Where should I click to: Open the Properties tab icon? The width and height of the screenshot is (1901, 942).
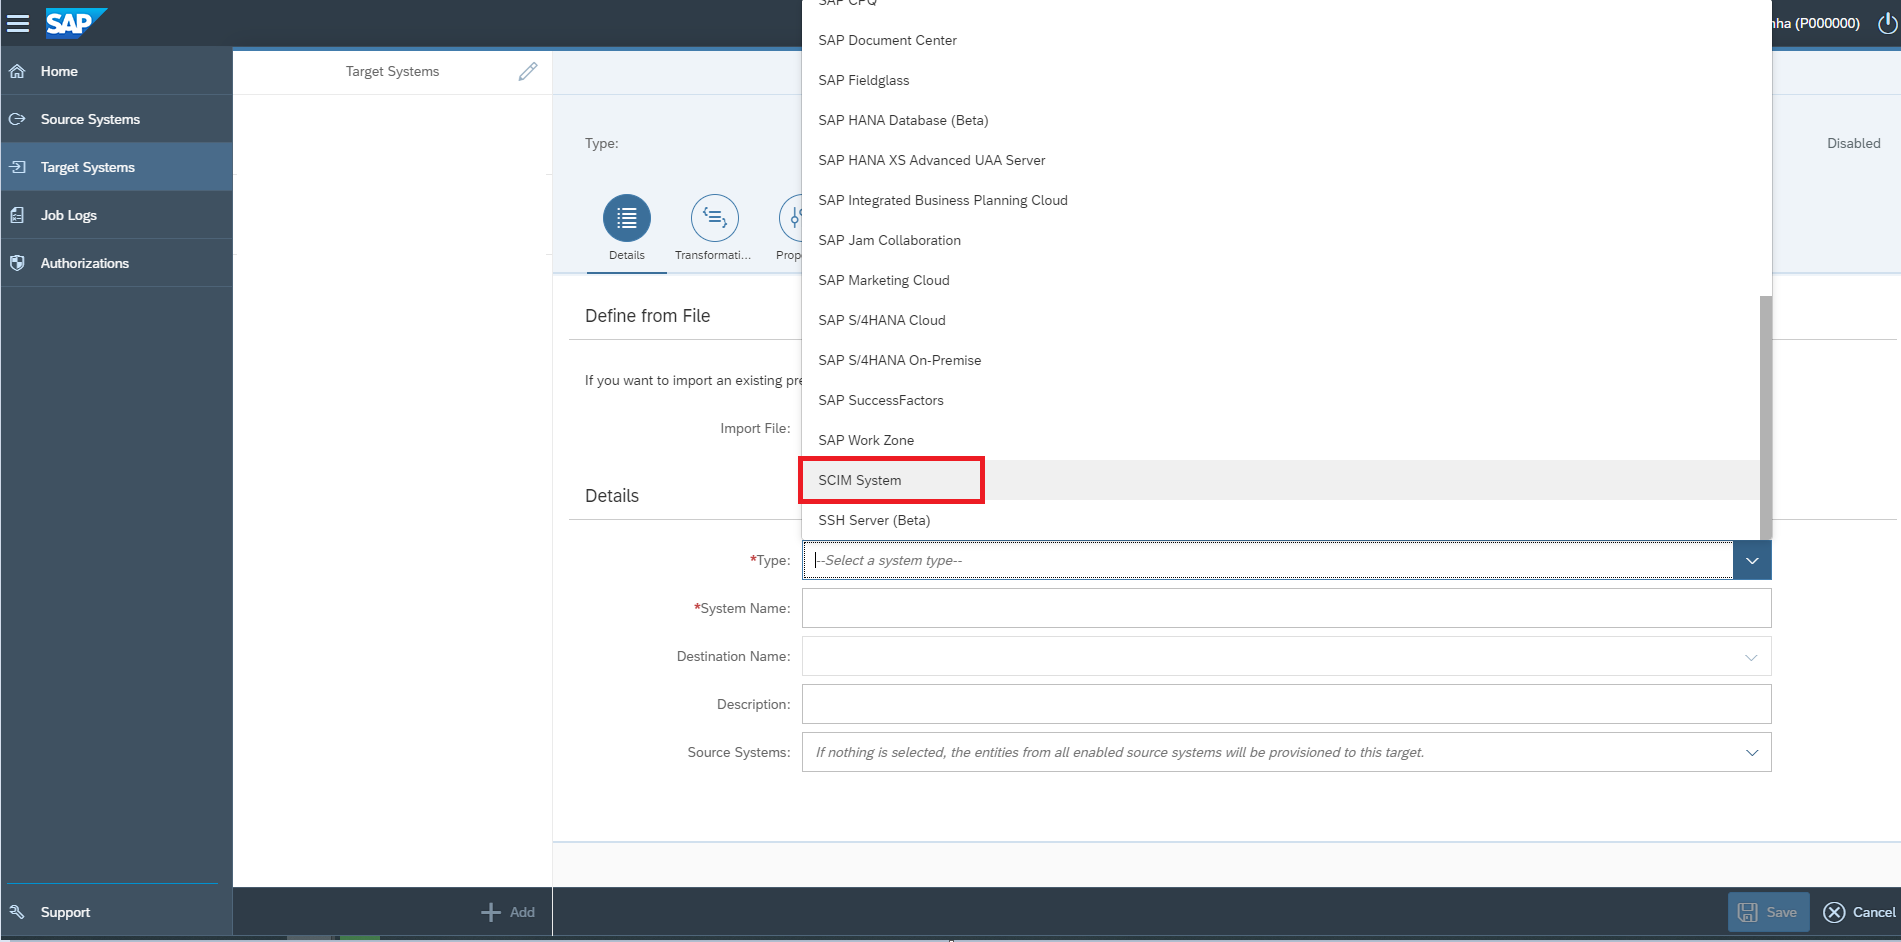coord(791,218)
